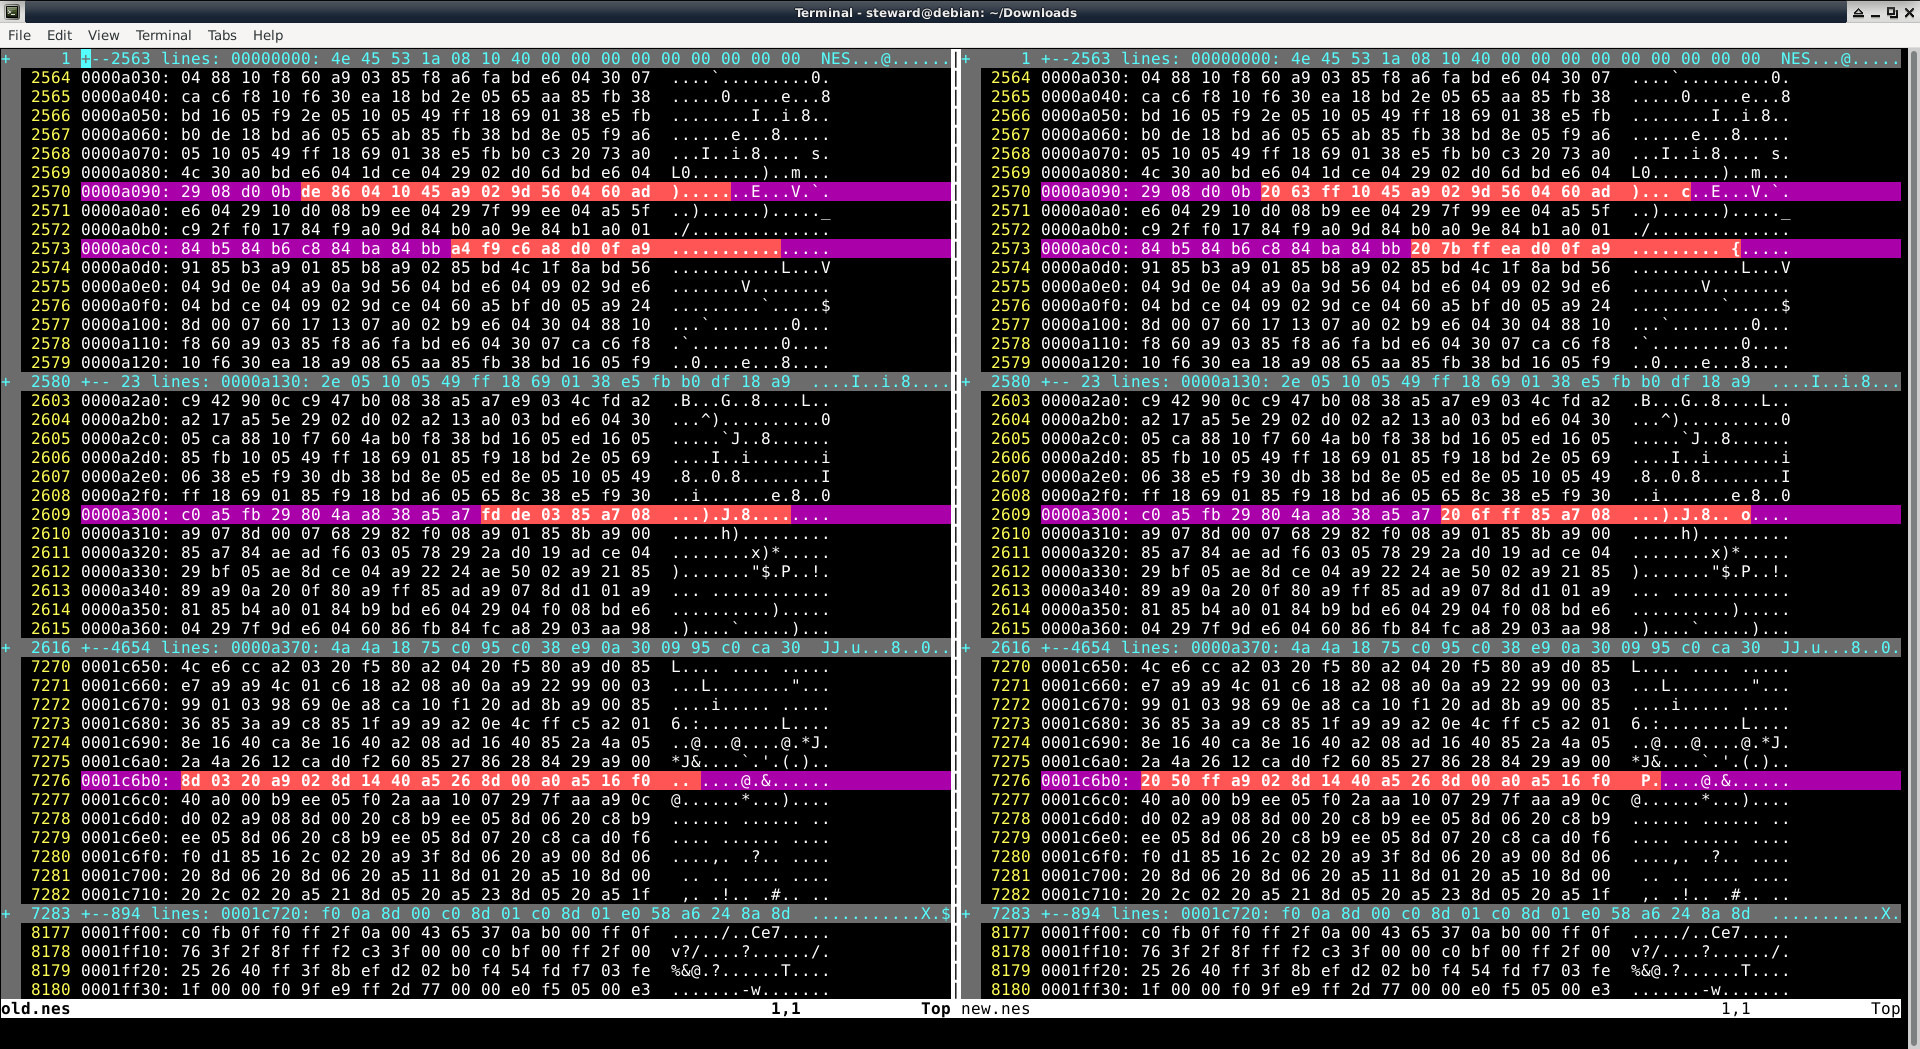Open the Tabs menu
1920x1049 pixels.
coord(222,35)
